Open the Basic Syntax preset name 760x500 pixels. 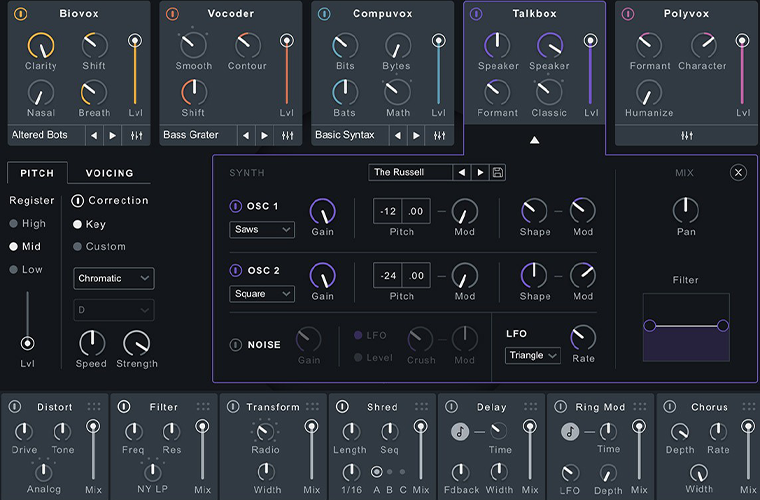tap(350, 135)
